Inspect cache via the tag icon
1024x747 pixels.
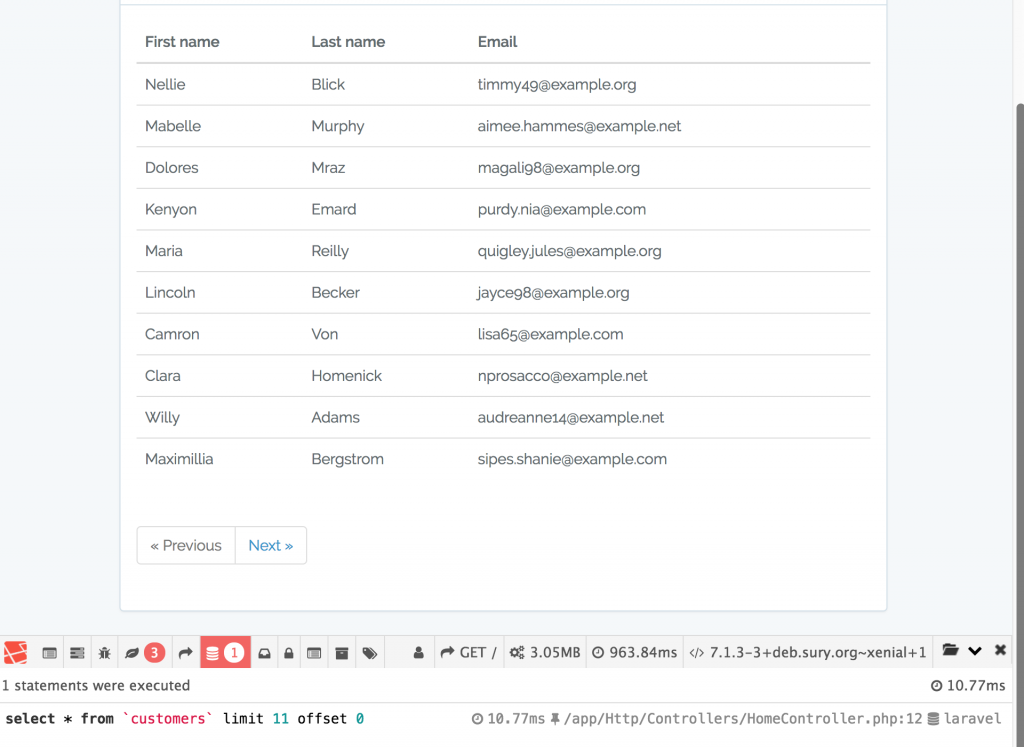[370, 651]
